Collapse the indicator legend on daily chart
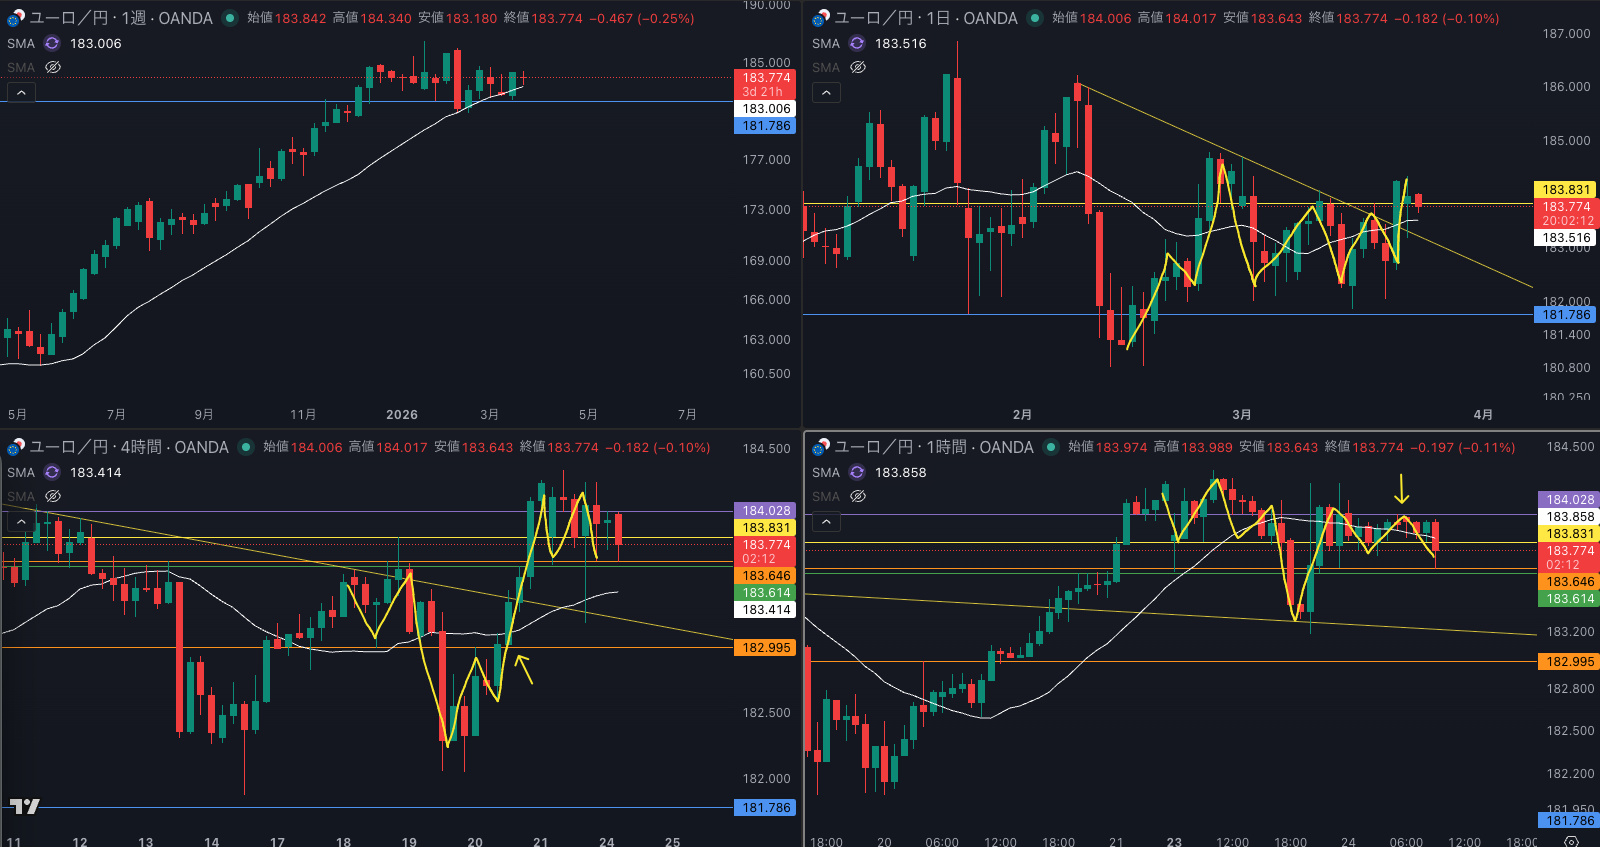Screen dimensions: 1600x847 click(x=826, y=93)
